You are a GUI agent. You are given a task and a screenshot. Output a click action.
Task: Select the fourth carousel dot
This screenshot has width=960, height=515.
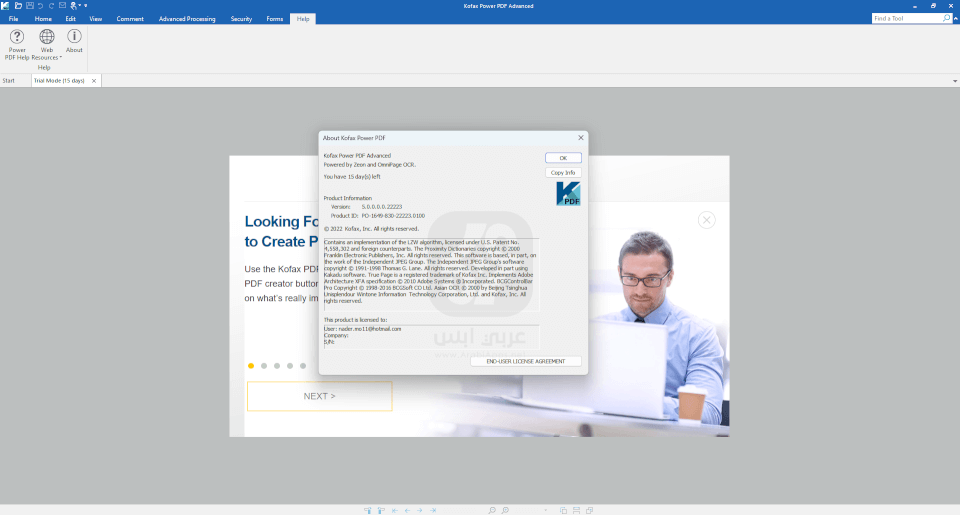(x=290, y=366)
